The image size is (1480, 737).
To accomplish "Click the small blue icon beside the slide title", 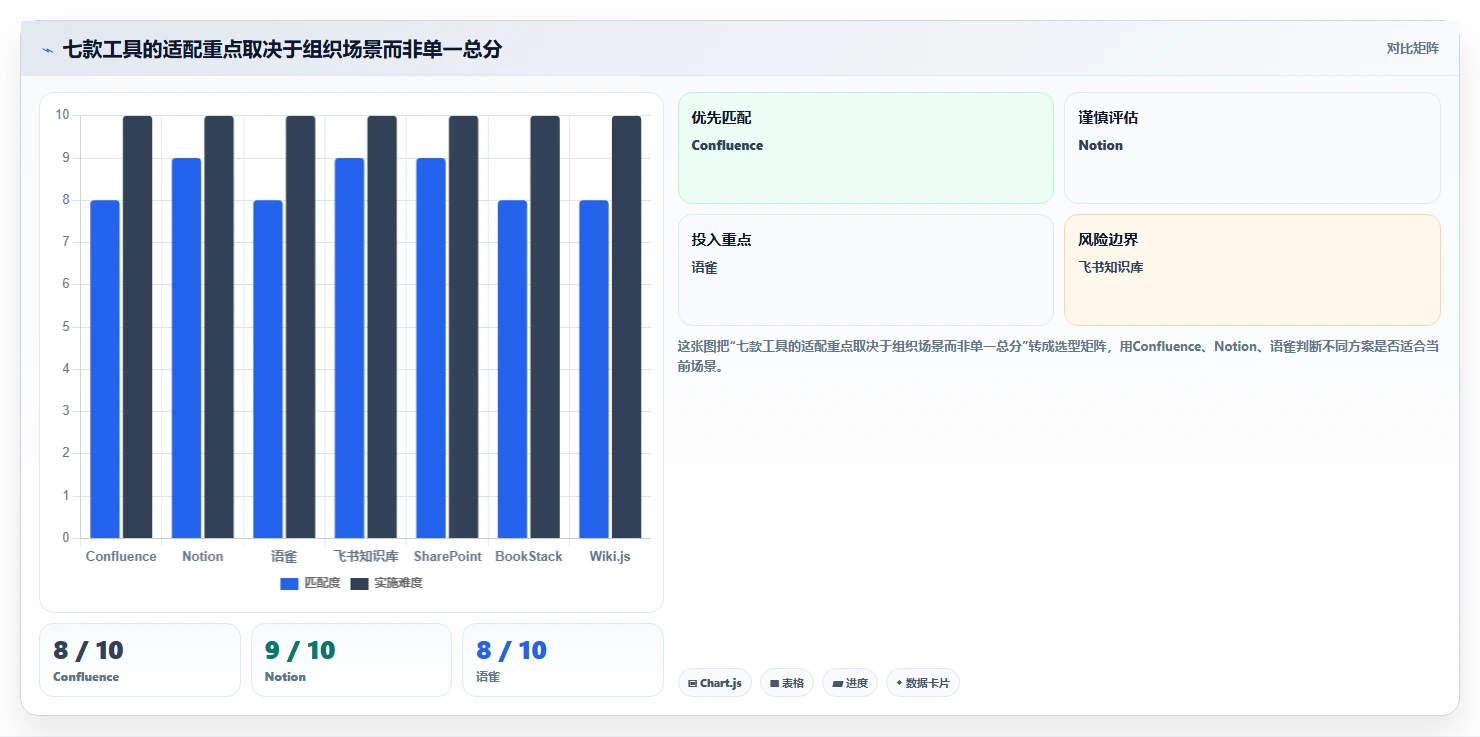I will (47, 50).
